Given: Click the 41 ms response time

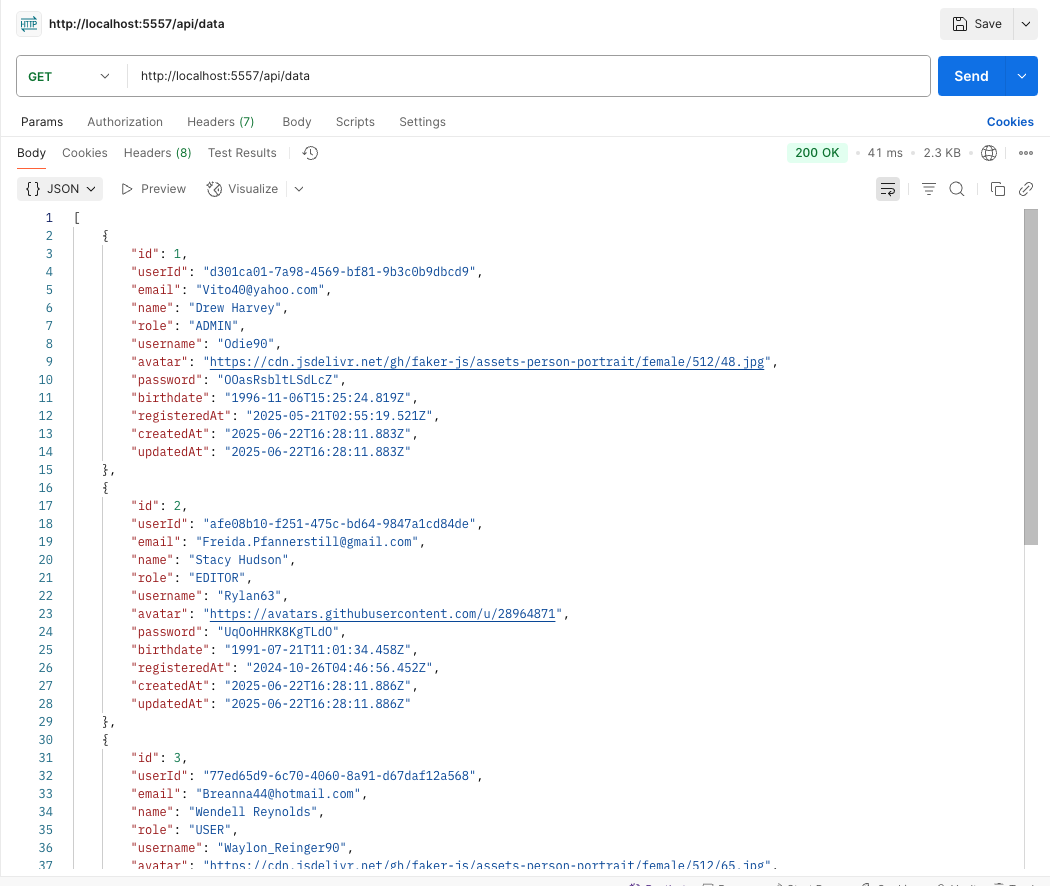Looking at the screenshot, I should [x=885, y=153].
